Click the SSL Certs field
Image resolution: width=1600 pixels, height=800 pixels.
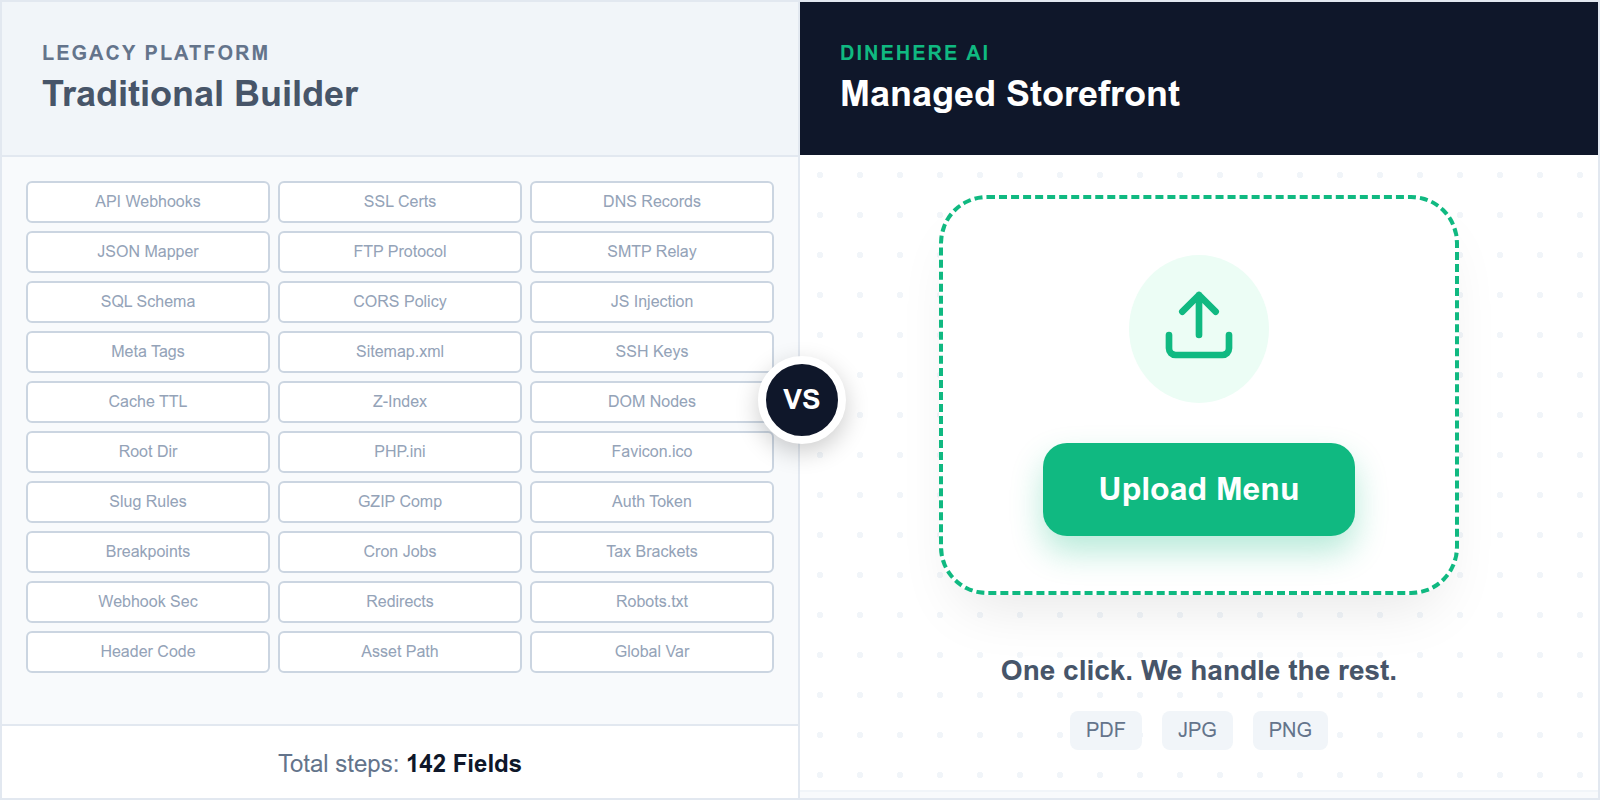[x=400, y=202]
